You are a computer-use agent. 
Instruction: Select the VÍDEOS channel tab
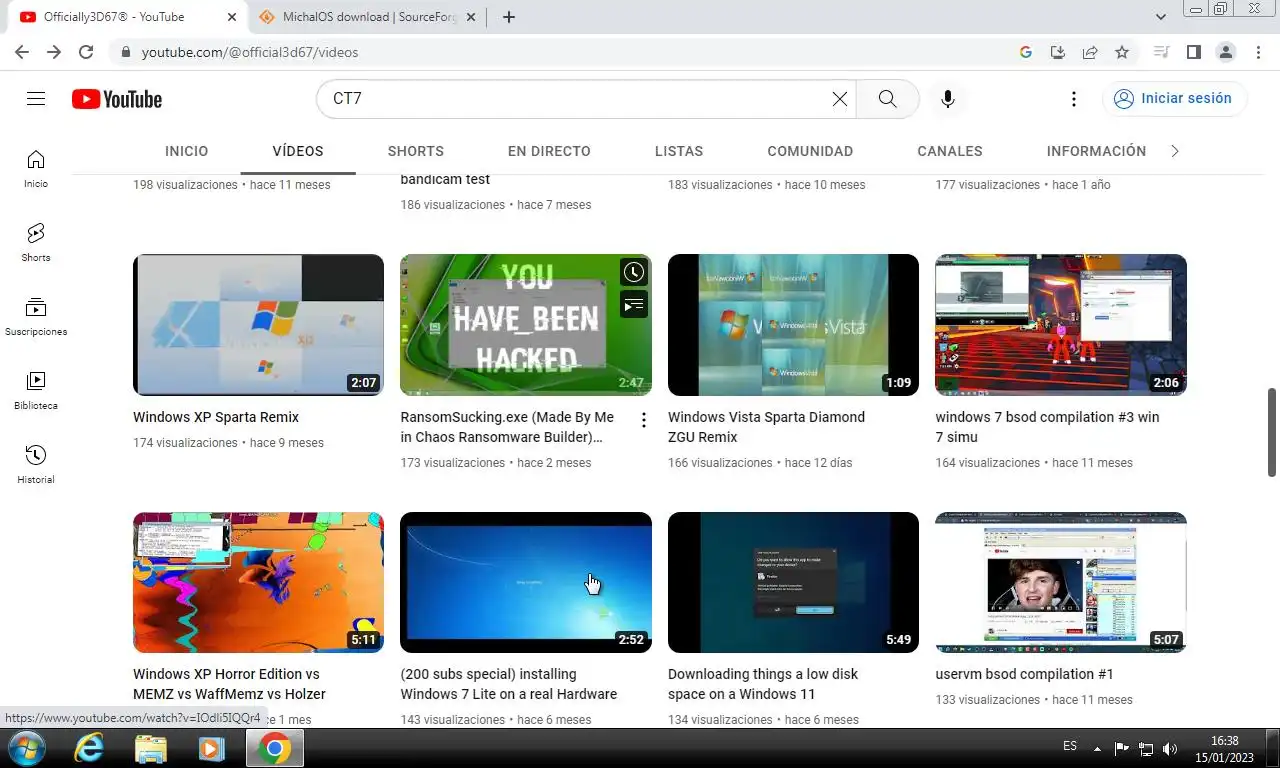tap(298, 151)
